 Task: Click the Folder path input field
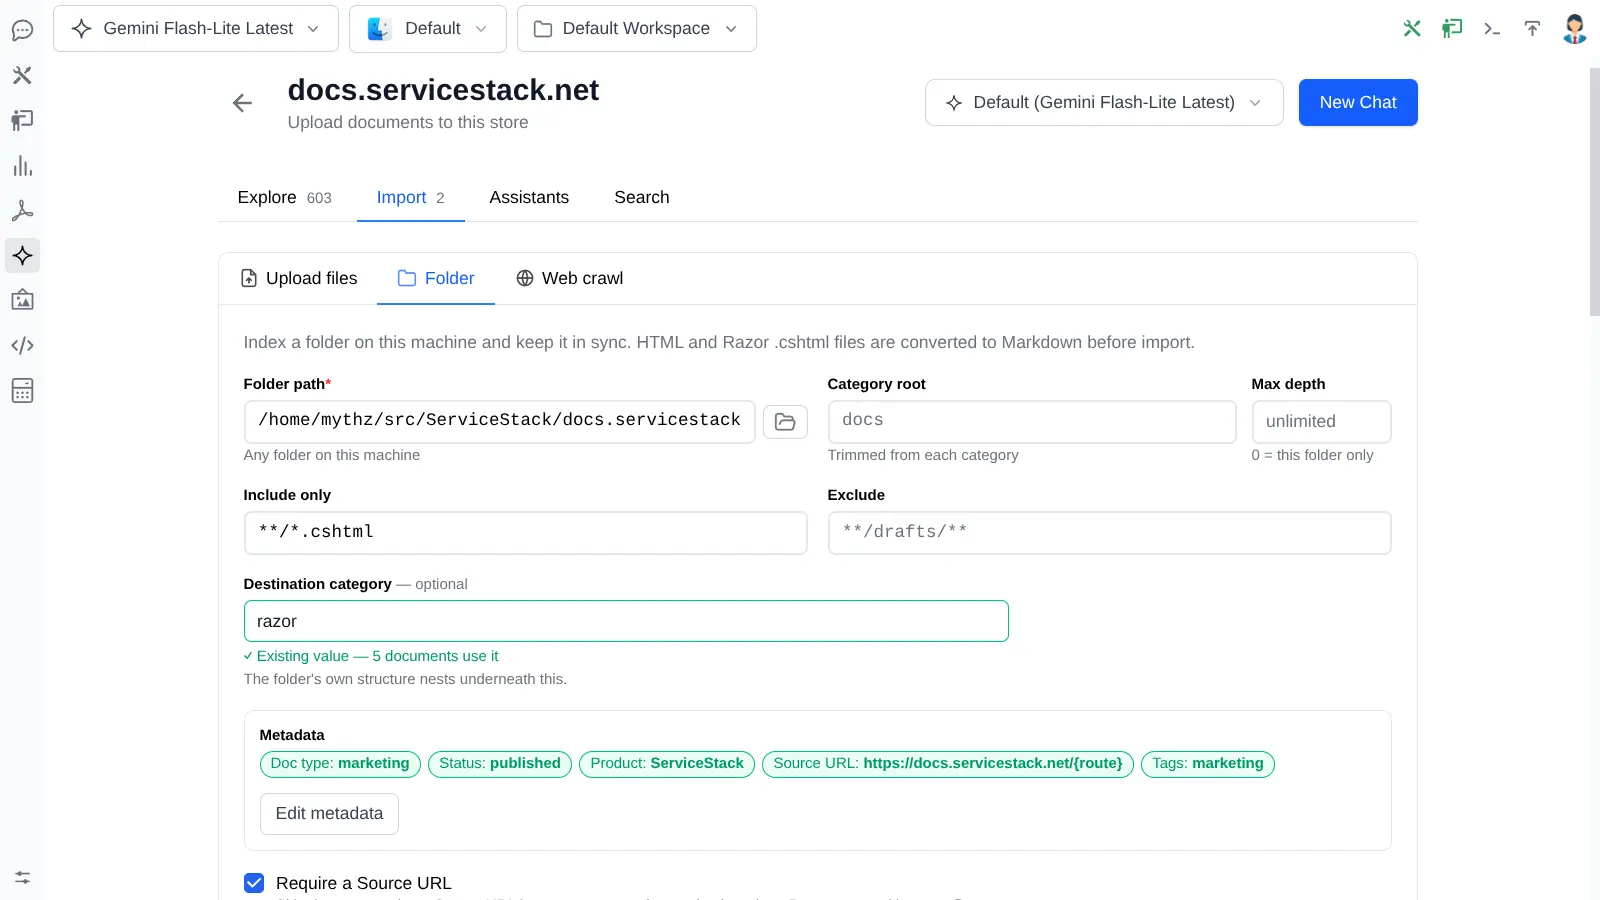(500, 422)
